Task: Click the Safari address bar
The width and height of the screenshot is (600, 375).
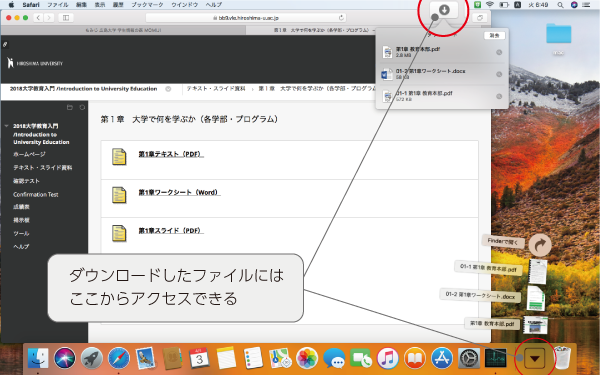Action: (x=246, y=18)
